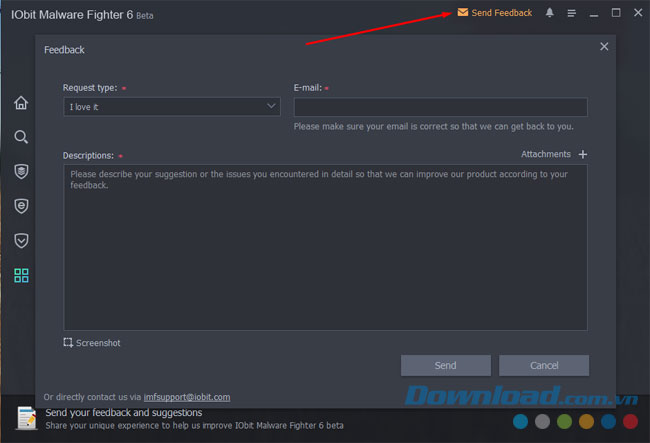Open the Action Center grid icon

21,275
